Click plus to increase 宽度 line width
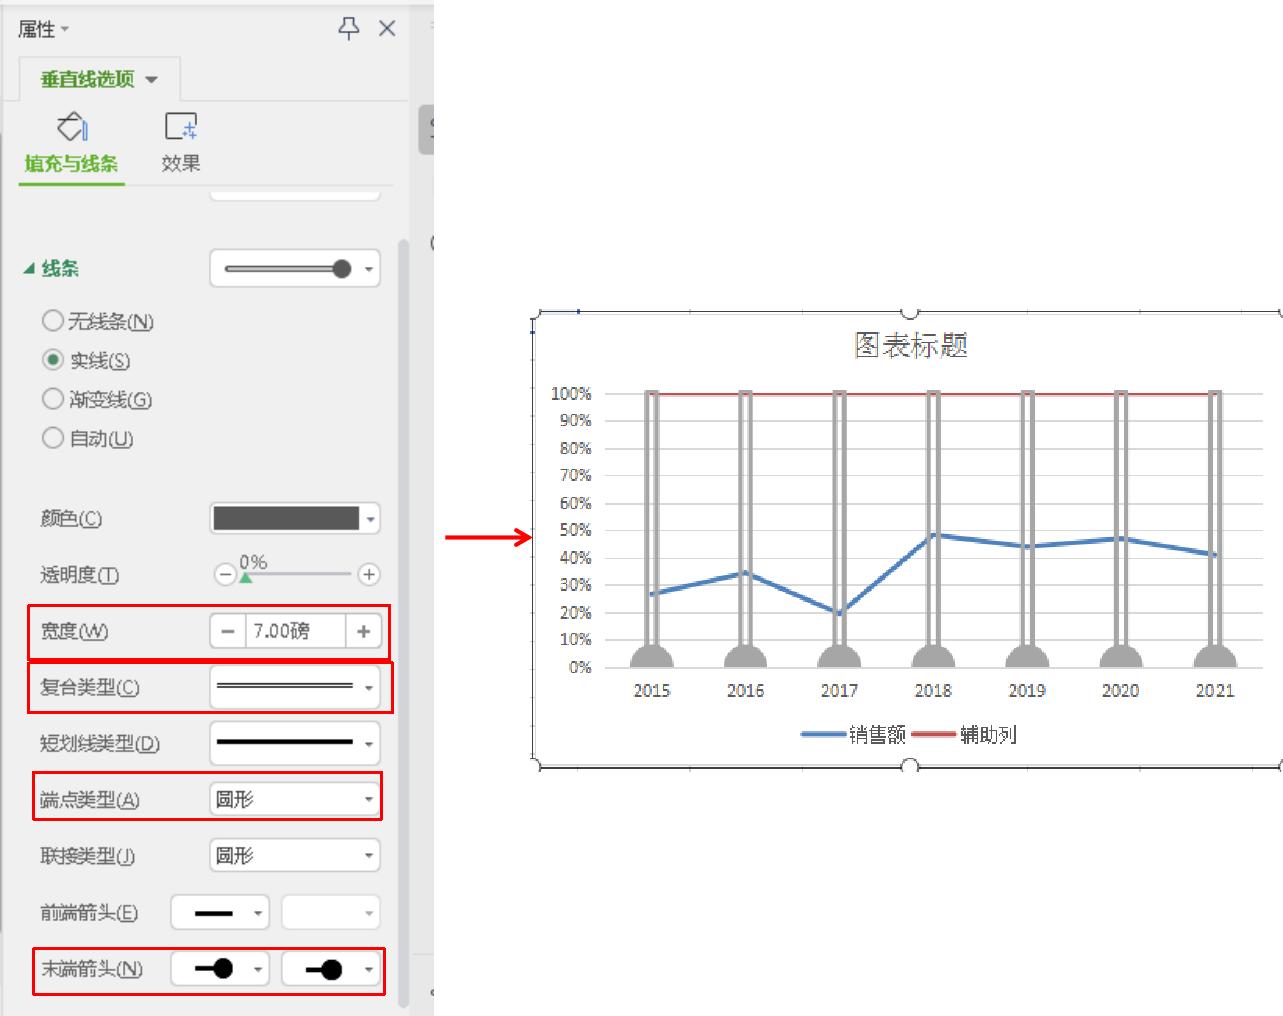Screen dimensions: 1283x1016 364,631
